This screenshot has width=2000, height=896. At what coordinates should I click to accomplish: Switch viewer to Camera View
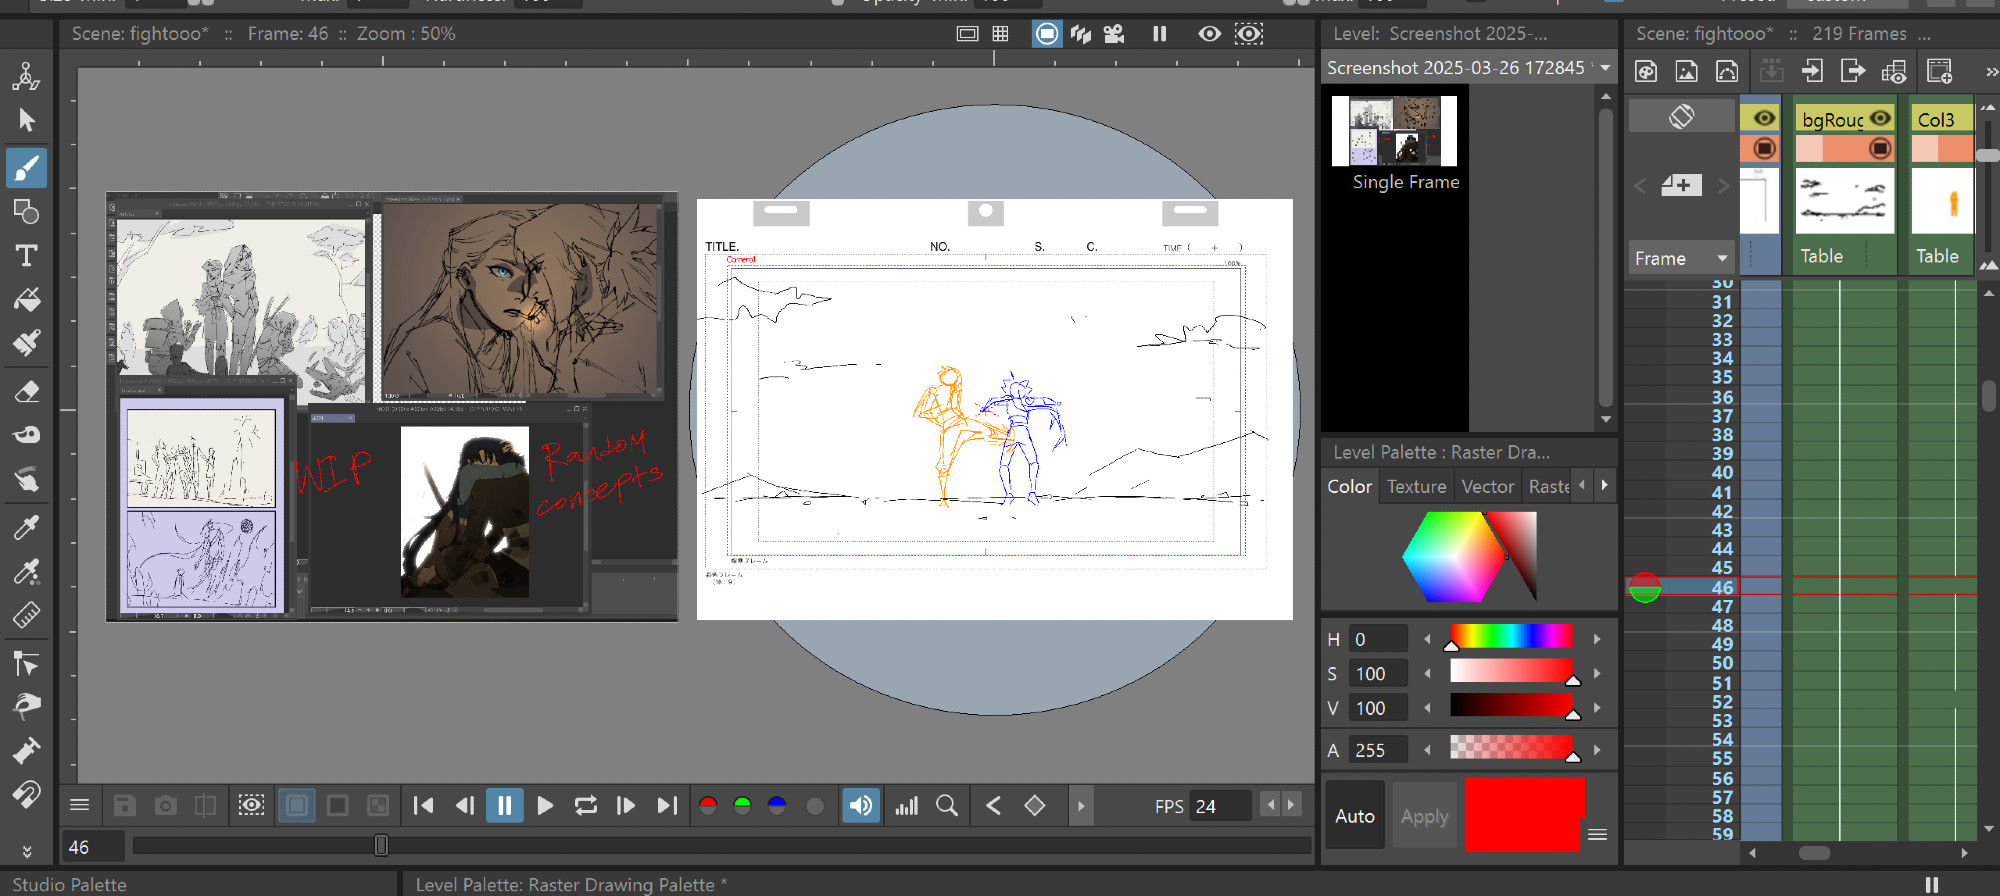click(1114, 34)
